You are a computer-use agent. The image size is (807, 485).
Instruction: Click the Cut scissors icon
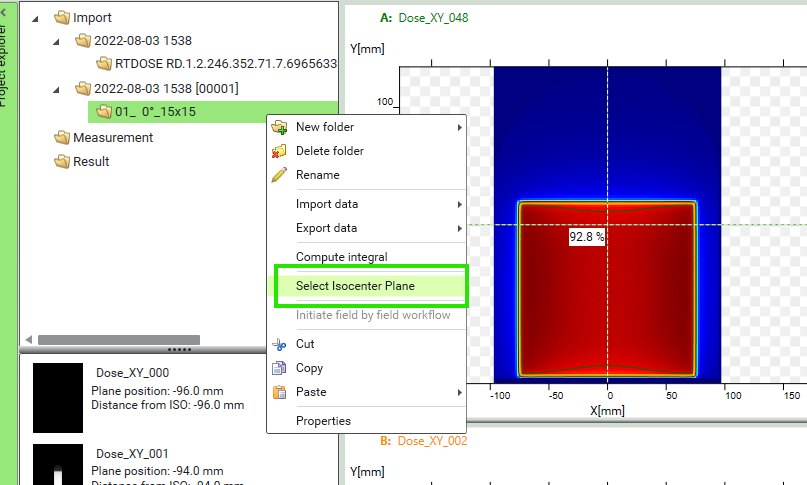click(x=280, y=344)
